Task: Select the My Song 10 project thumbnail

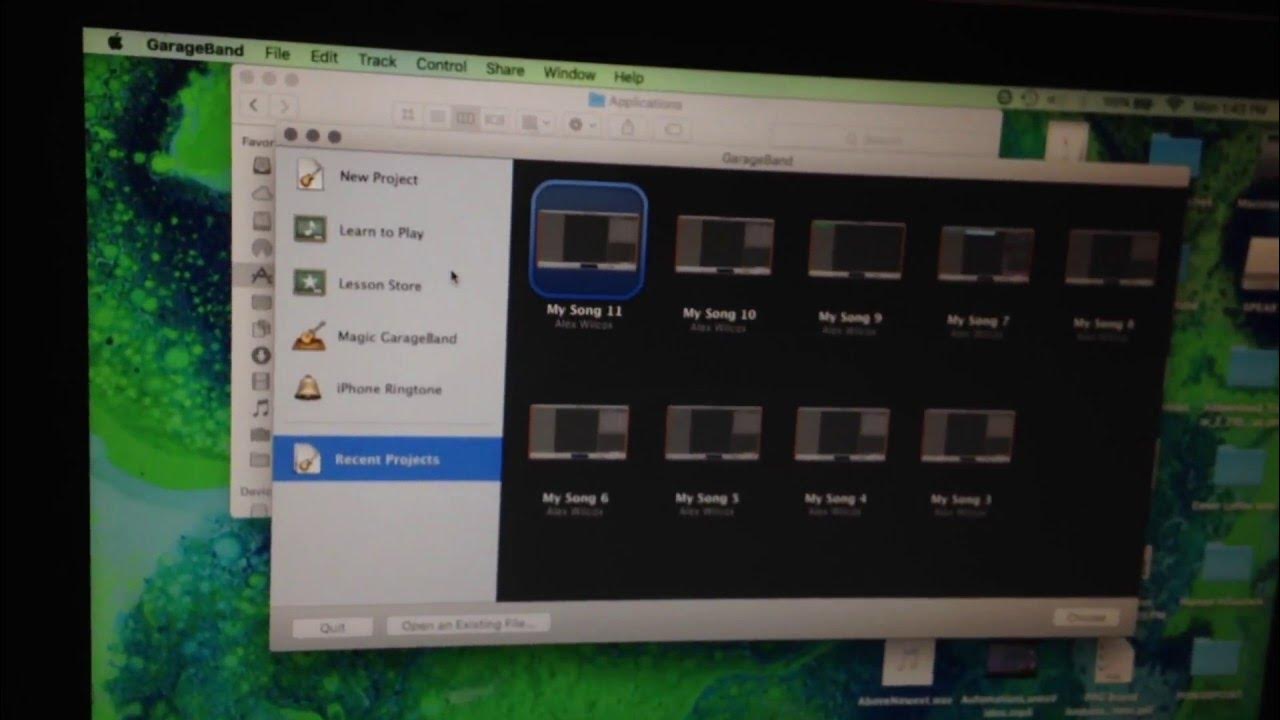Action: (x=724, y=245)
